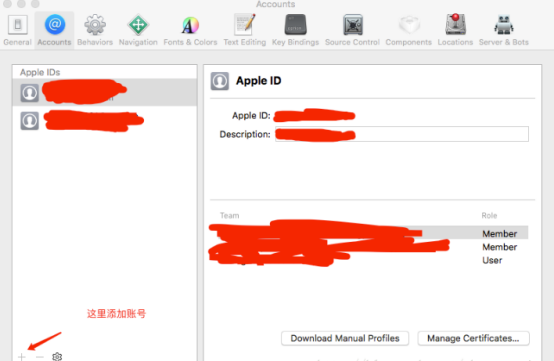Image resolution: width=554 pixels, height=361 pixels.
Task: Click the Description text field
Action: (402, 134)
